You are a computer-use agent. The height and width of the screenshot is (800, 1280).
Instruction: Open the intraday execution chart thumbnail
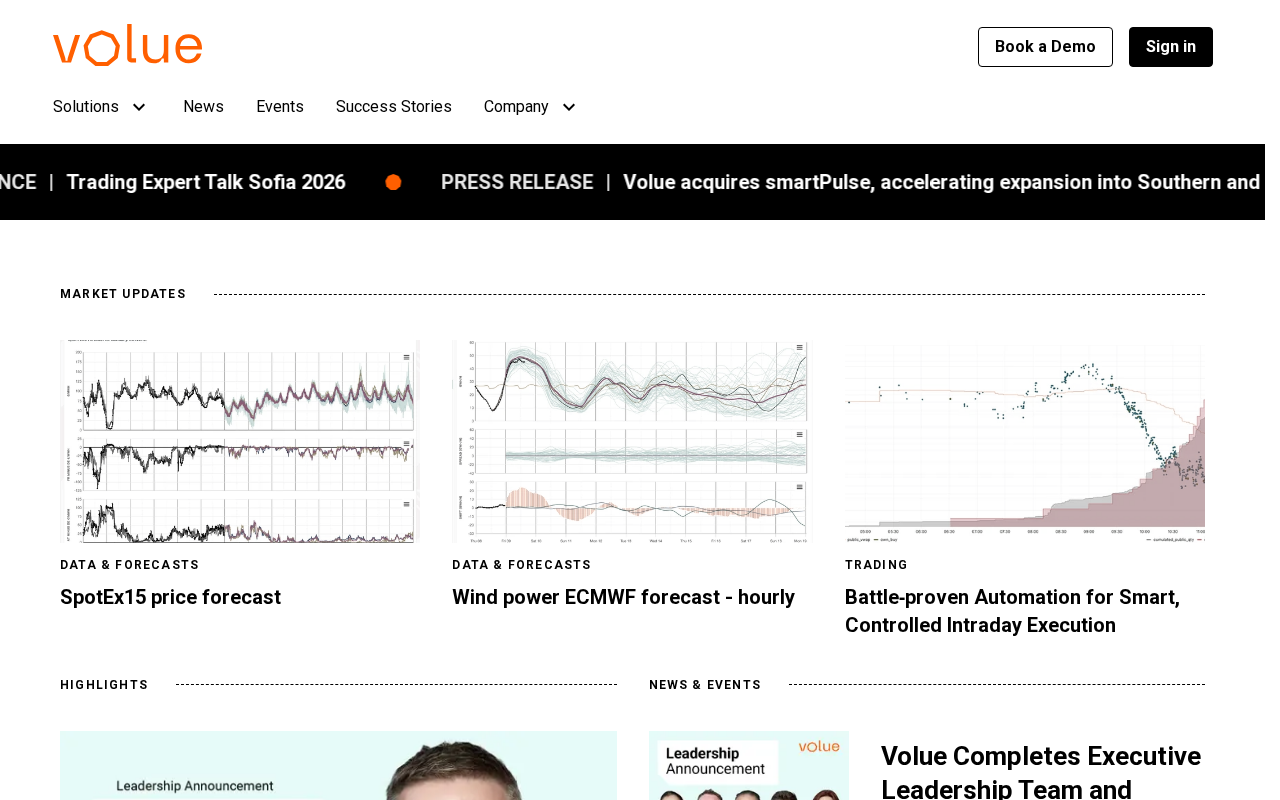pyautogui.click(x=1025, y=441)
